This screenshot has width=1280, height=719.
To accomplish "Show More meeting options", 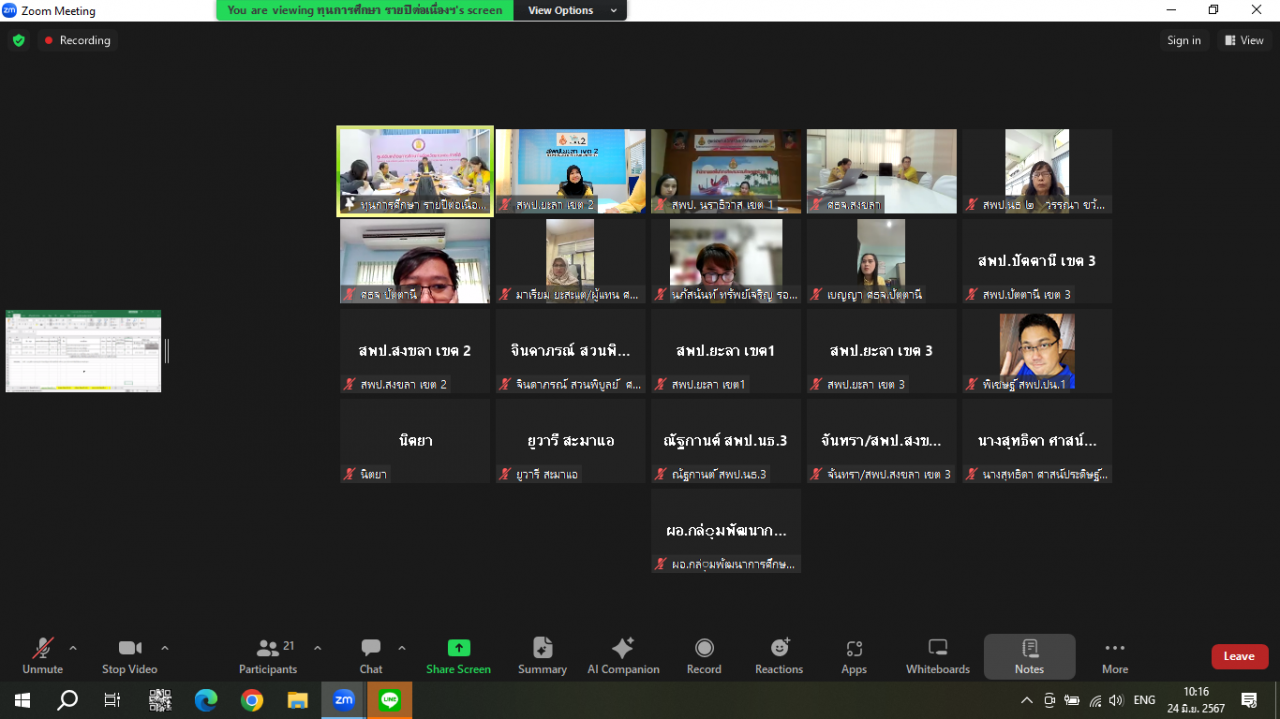I will click(x=1115, y=656).
